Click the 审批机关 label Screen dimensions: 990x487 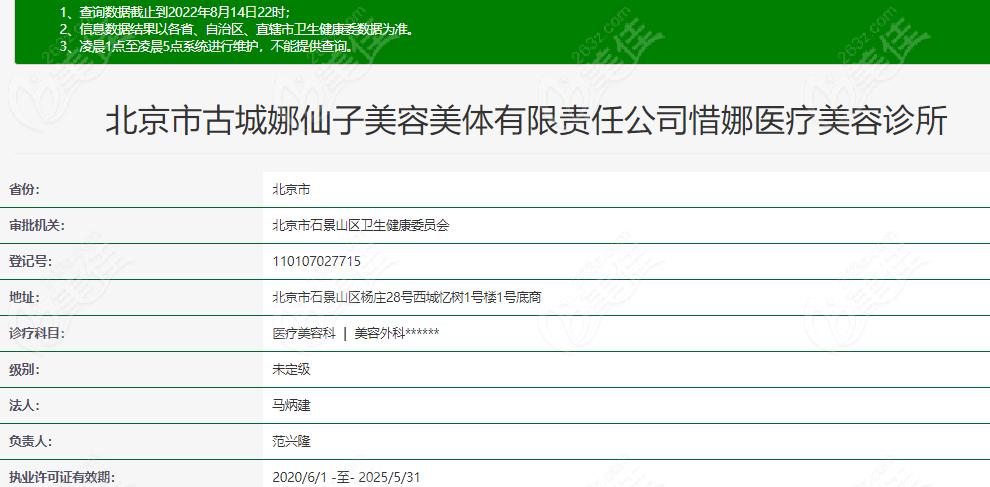[36, 225]
